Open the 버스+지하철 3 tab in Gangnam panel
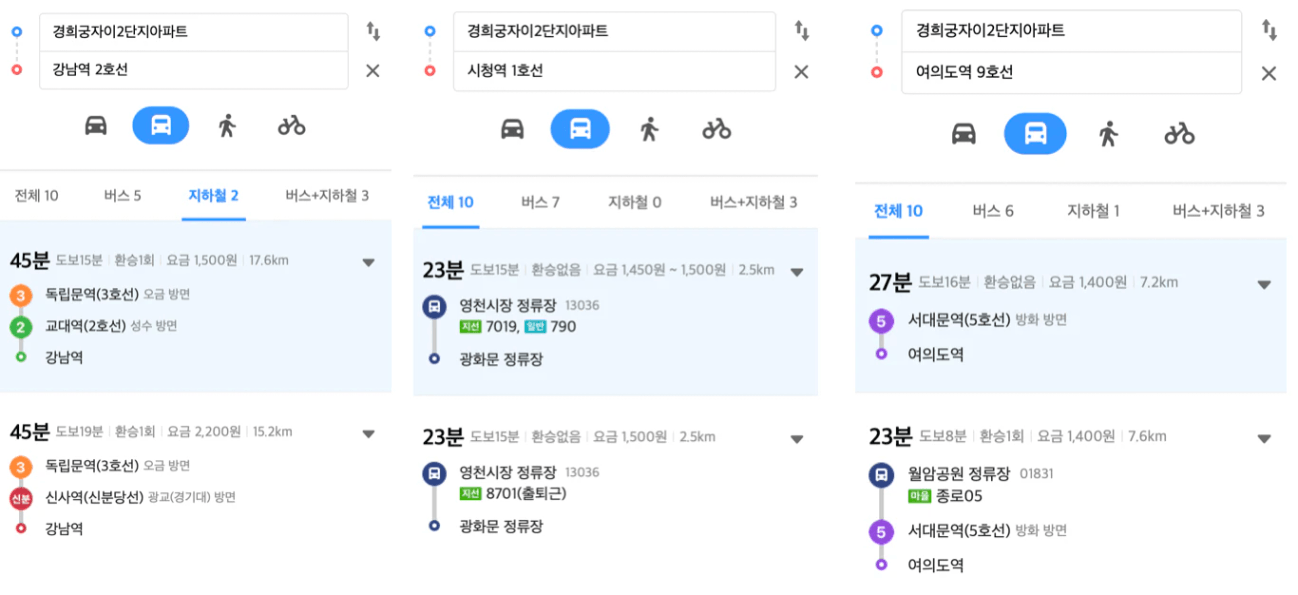The height and width of the screenshot is (595, 1298). tap(327, 195)
